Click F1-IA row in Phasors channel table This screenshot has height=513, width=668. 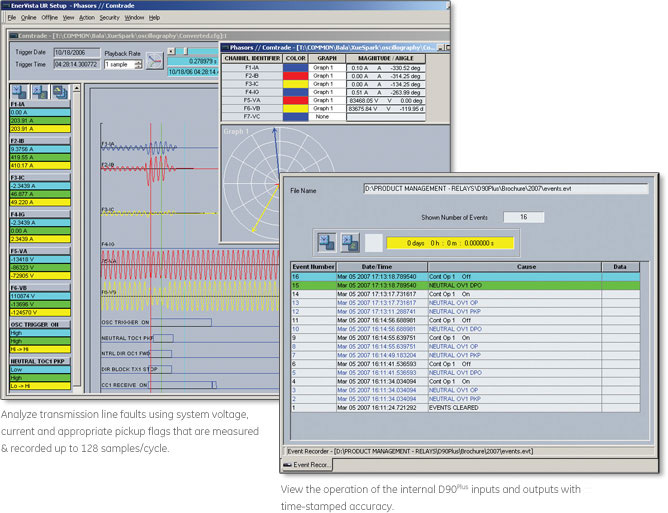[x=324, y=67]
